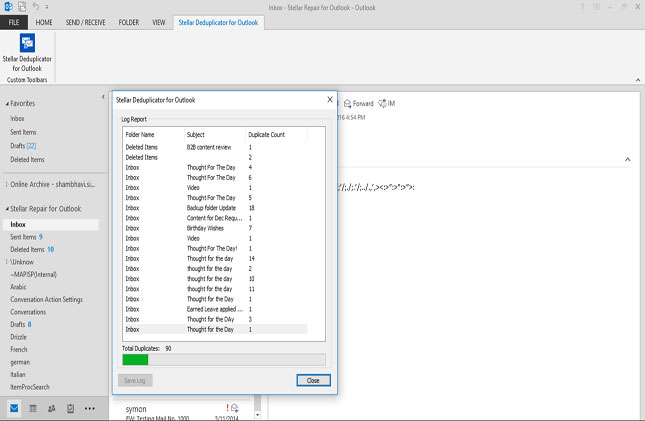
Task: Click the Stellar Deduplicator for Outlook ribbon icon
Action: coord(26,46)
